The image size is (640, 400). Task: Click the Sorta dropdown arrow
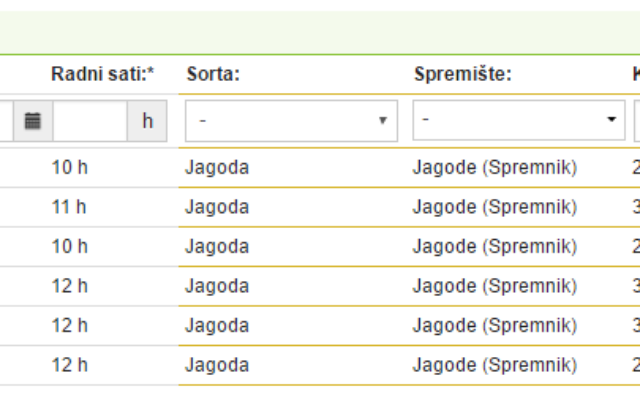[x=382, y=120]
